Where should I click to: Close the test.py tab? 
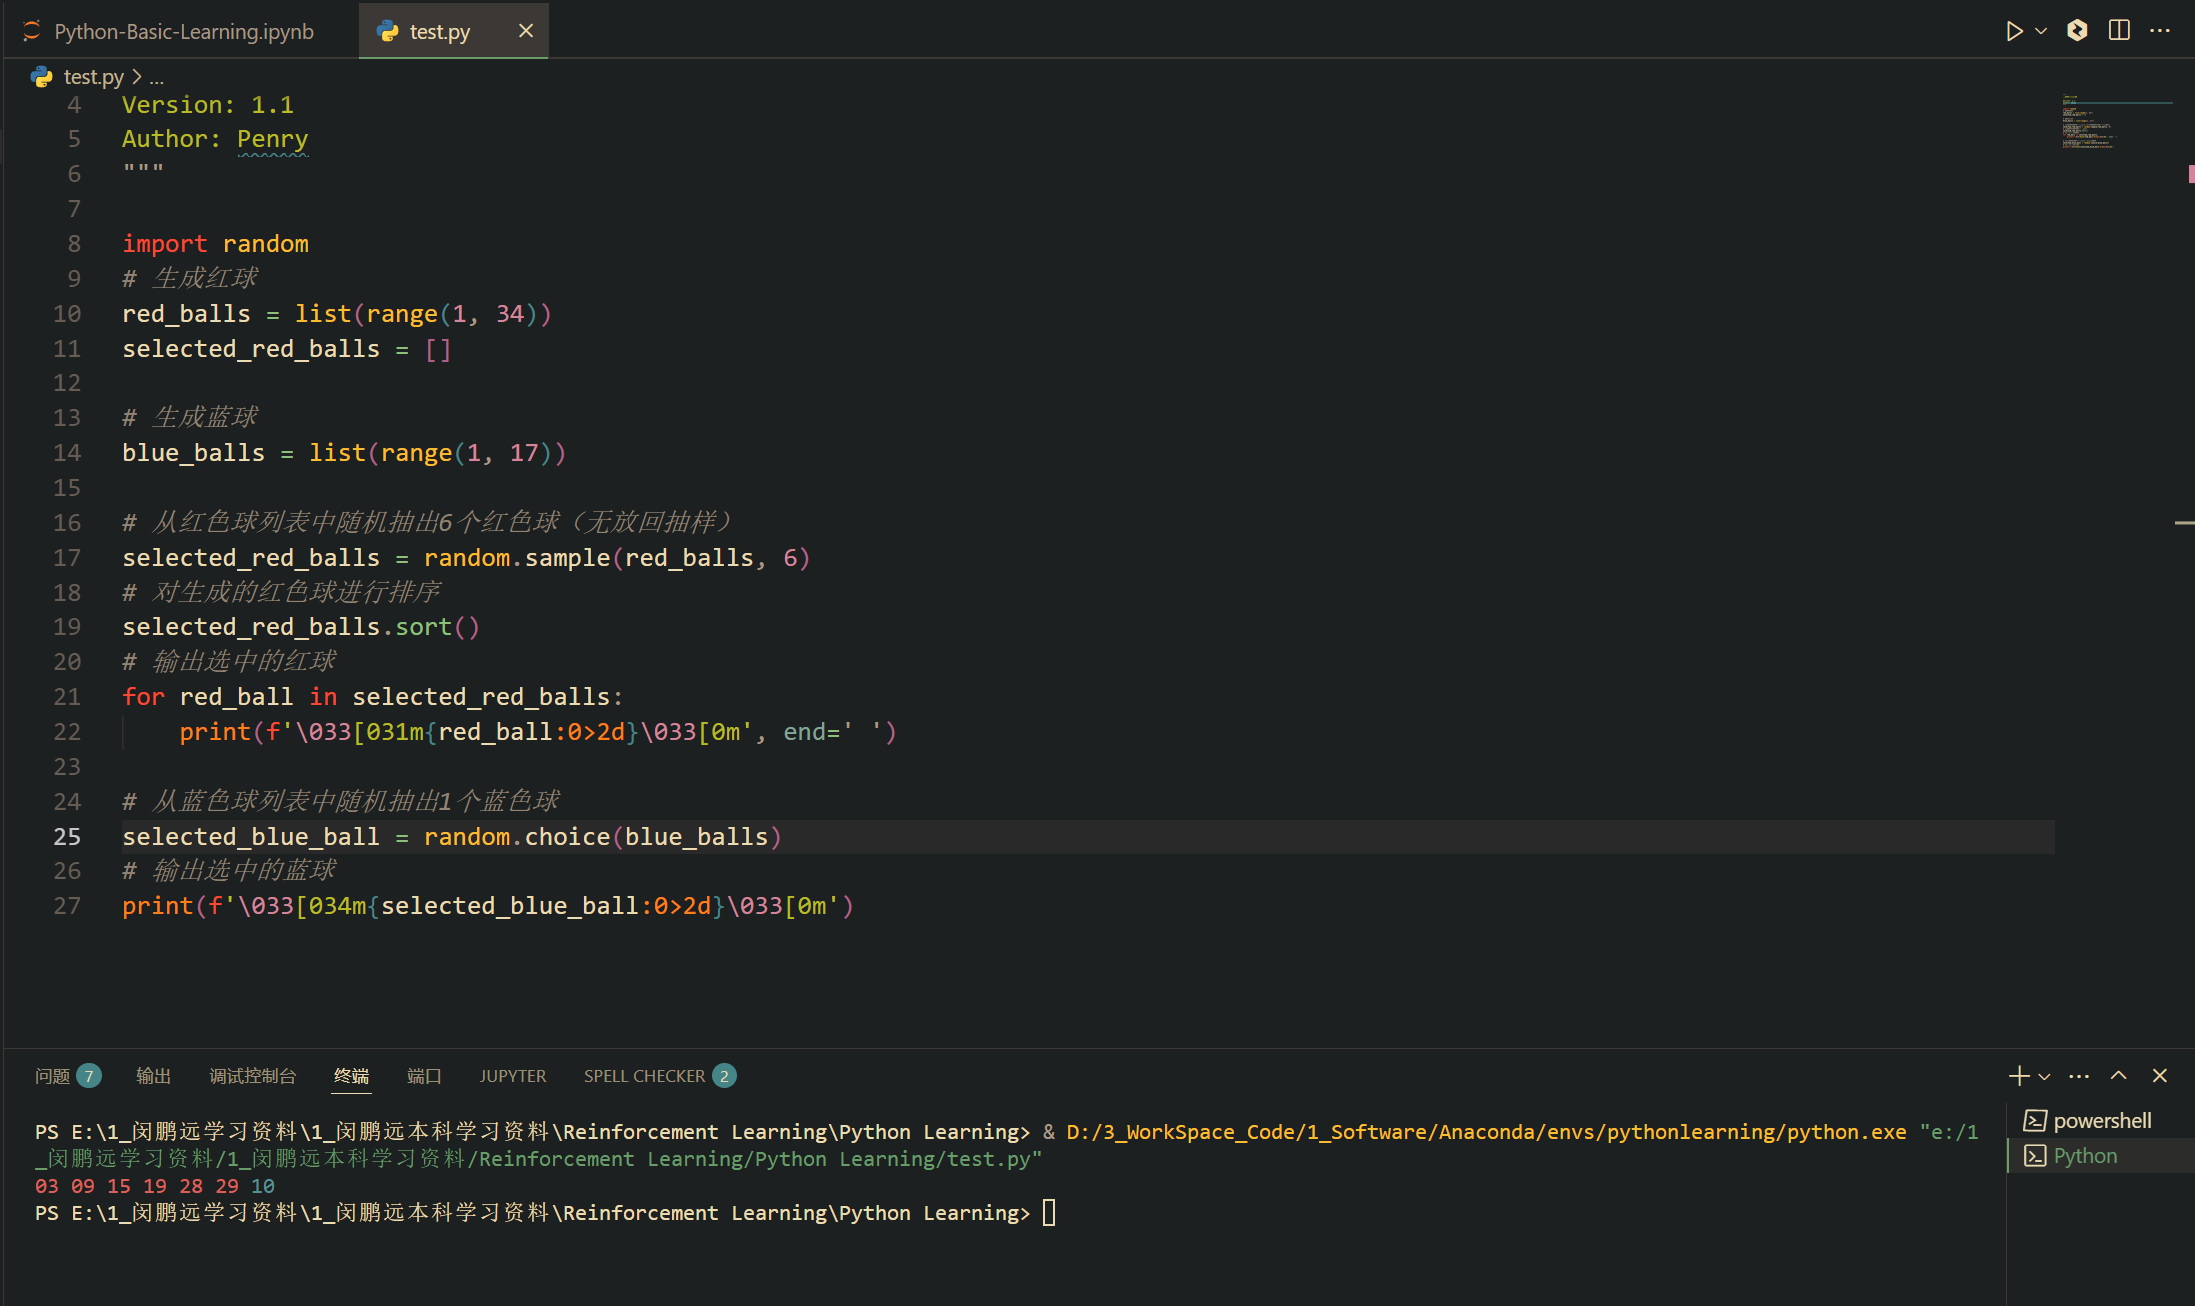pos(526,31)
